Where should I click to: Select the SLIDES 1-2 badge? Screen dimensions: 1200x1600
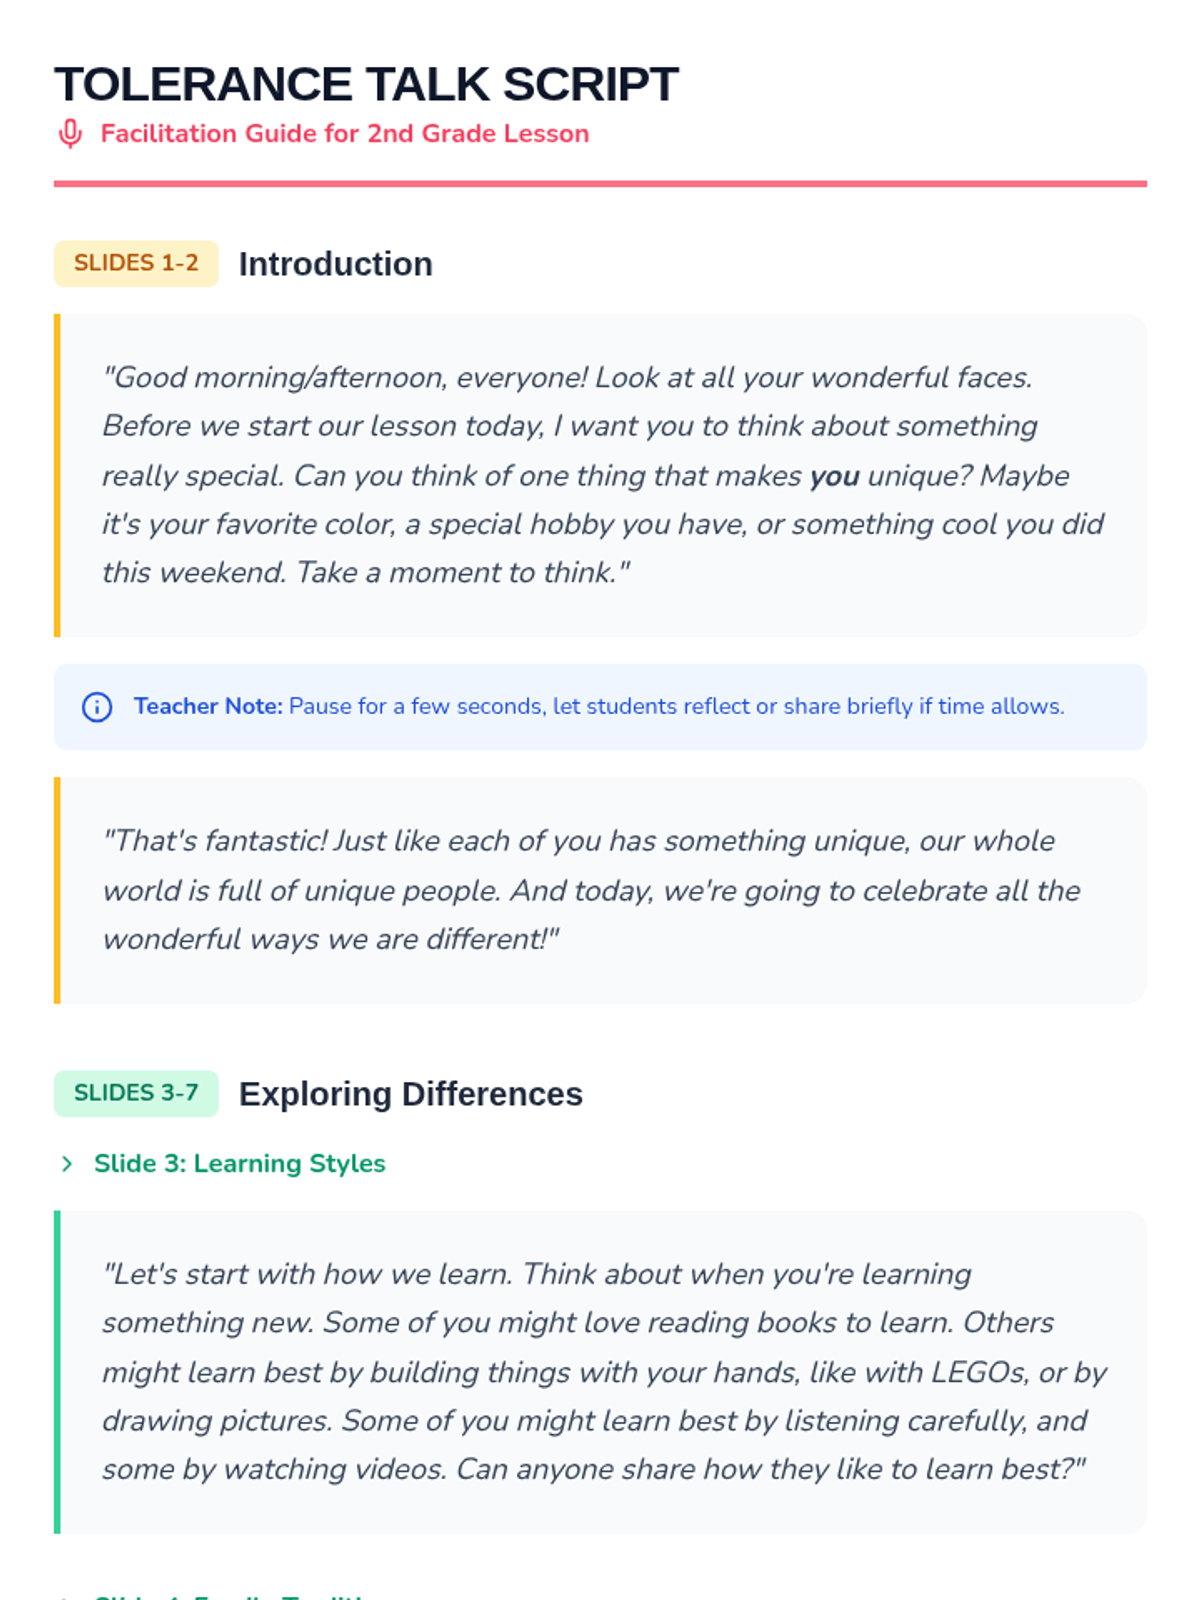pyautogui.click(x=136, y=263)
